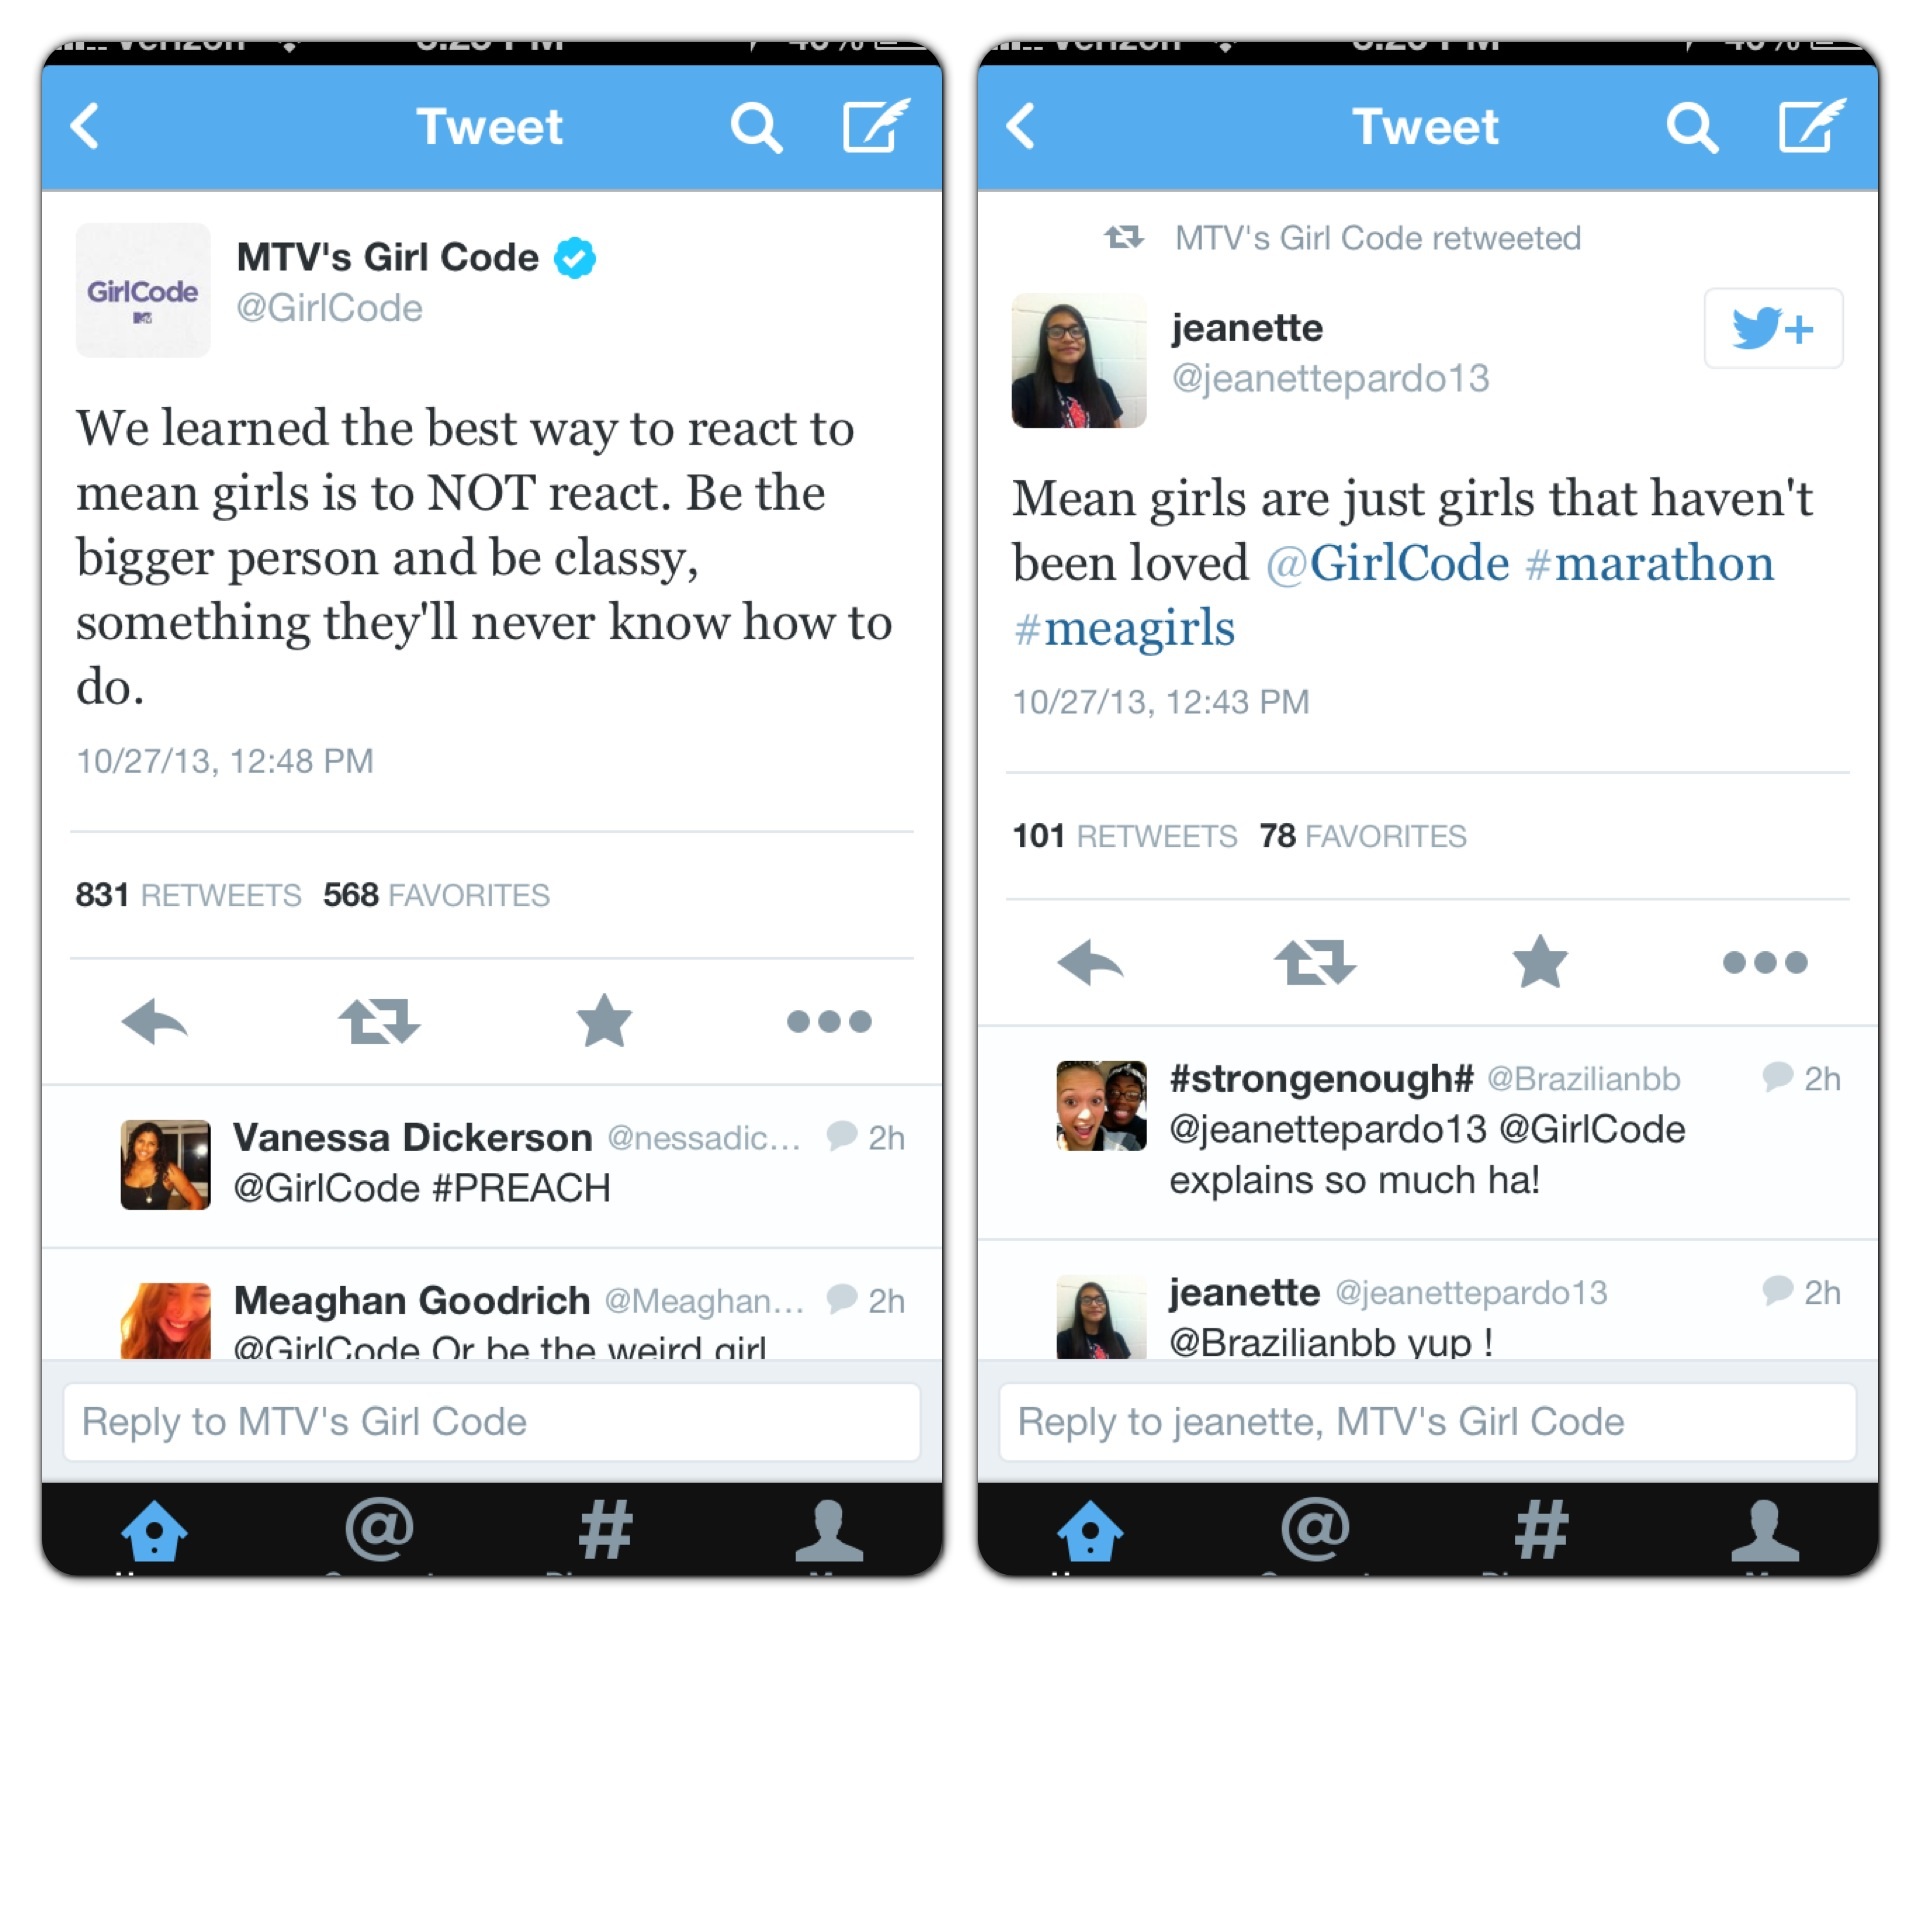
Task: Retweet the MTV's Girl Code tweet
Action: (x=379, y=1021)
